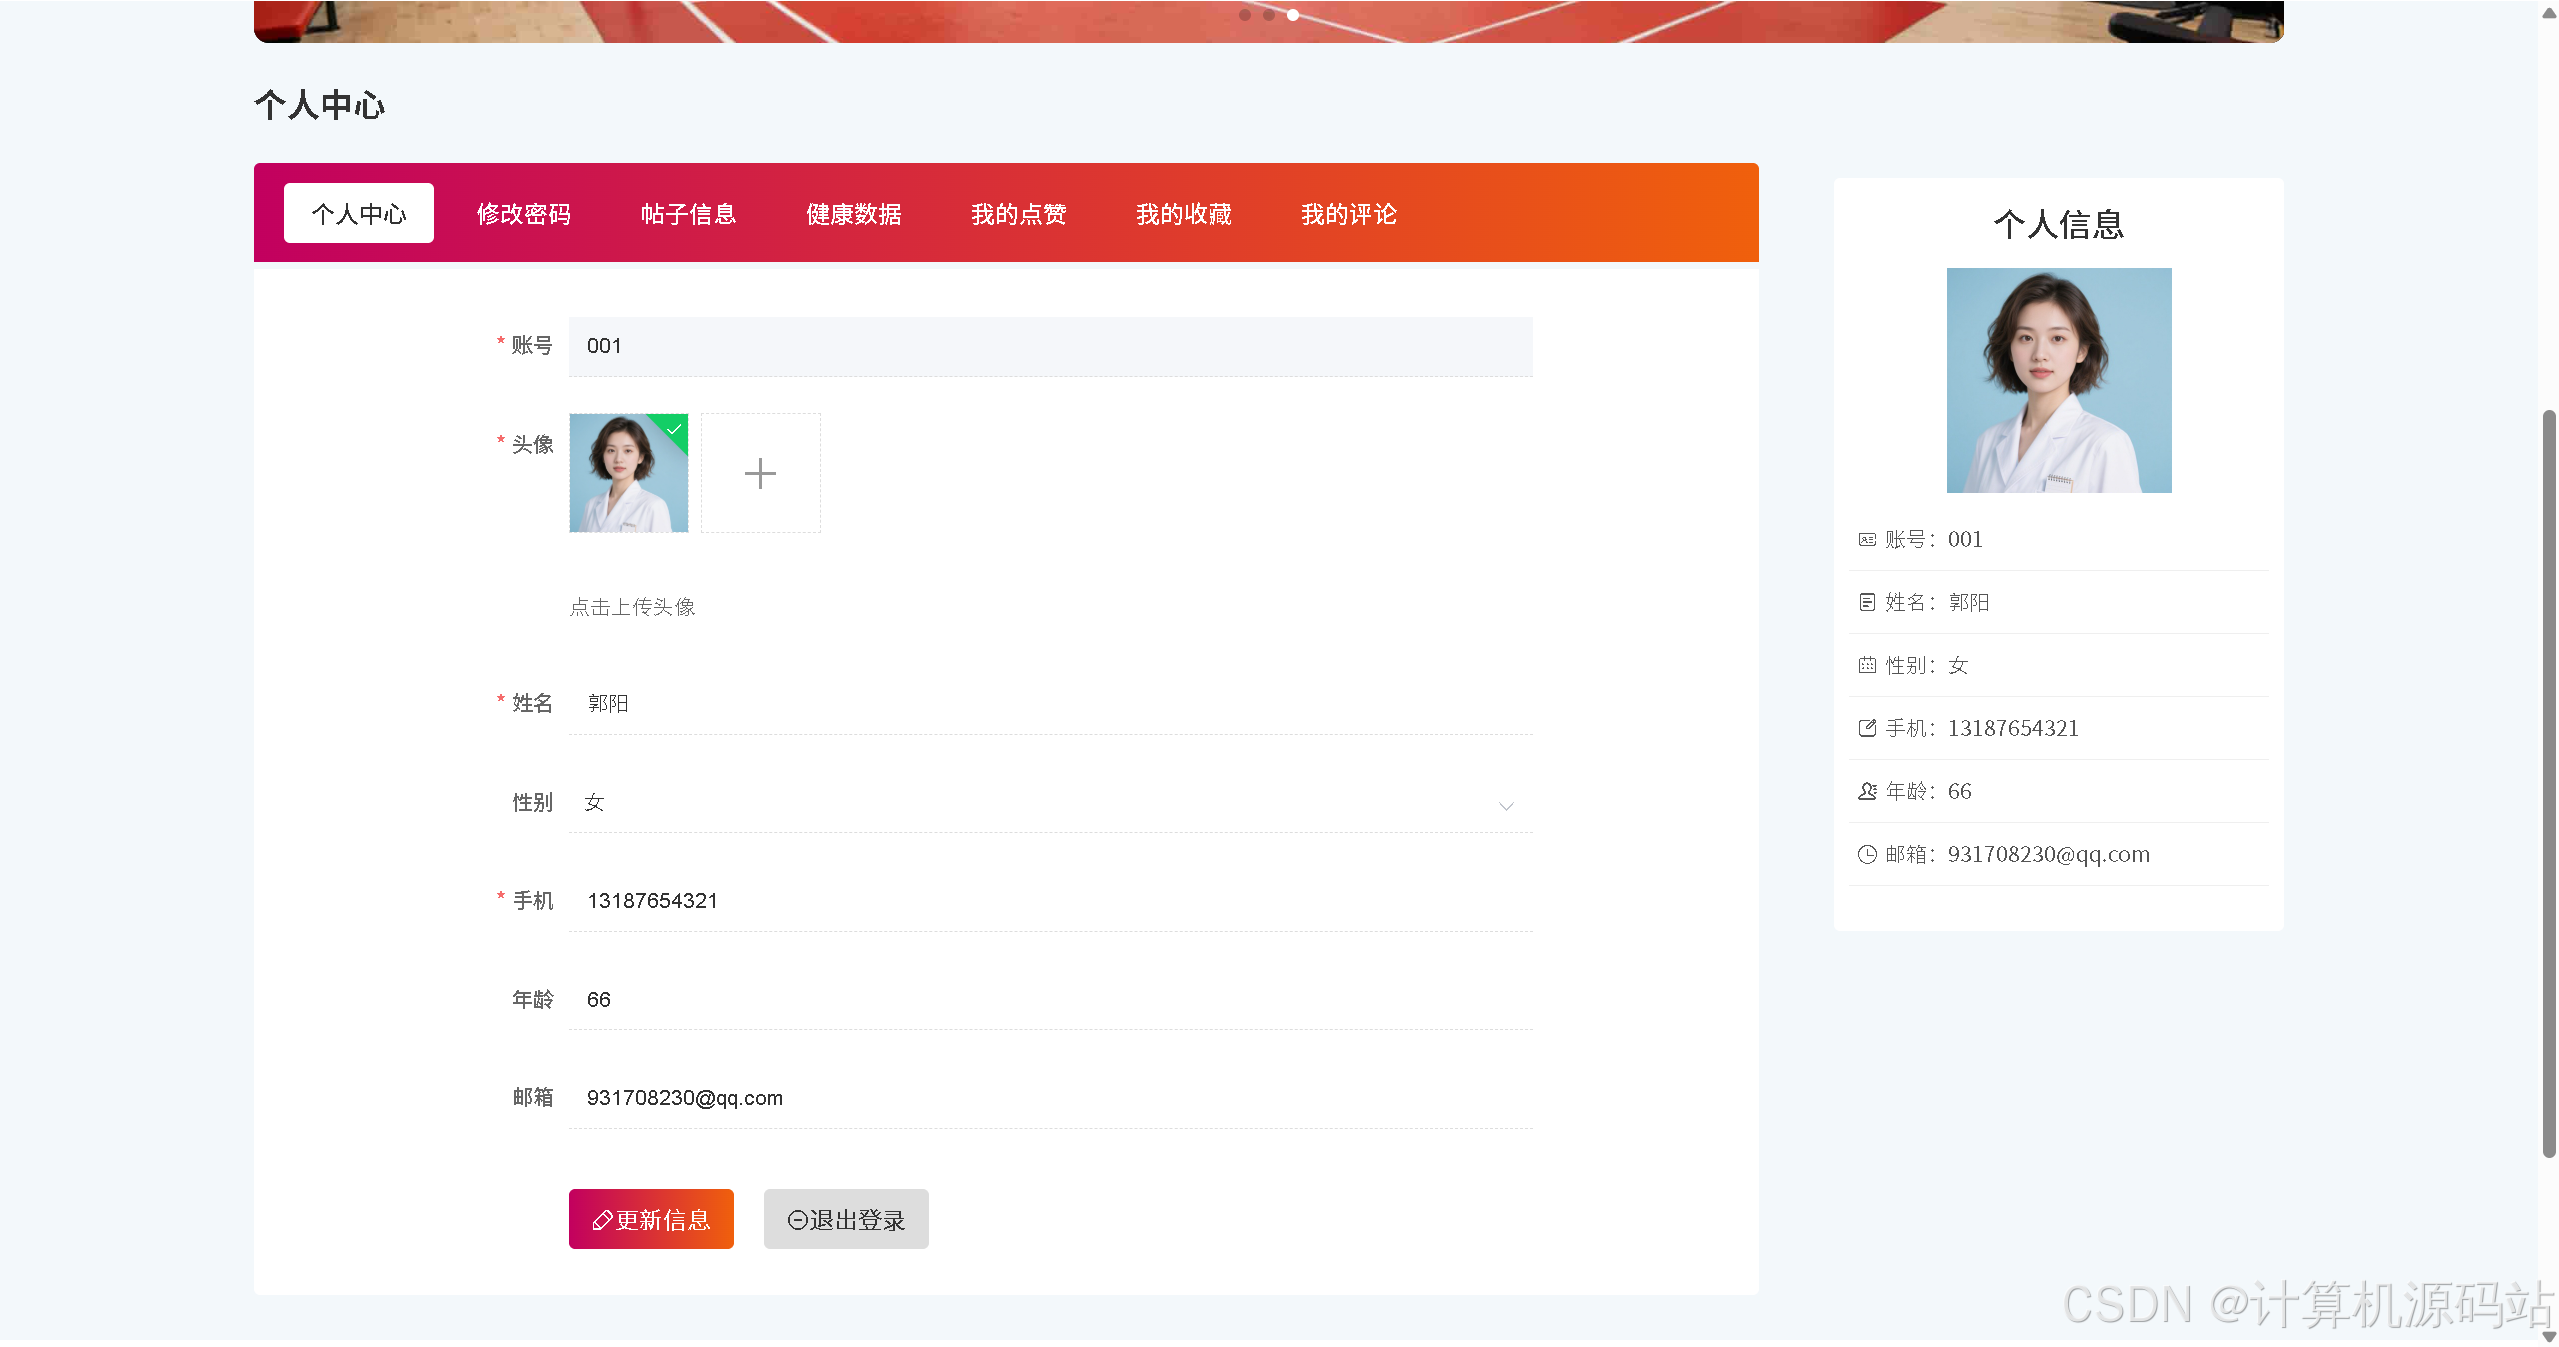Select the second carousel indicator dot

[1268, 15]
